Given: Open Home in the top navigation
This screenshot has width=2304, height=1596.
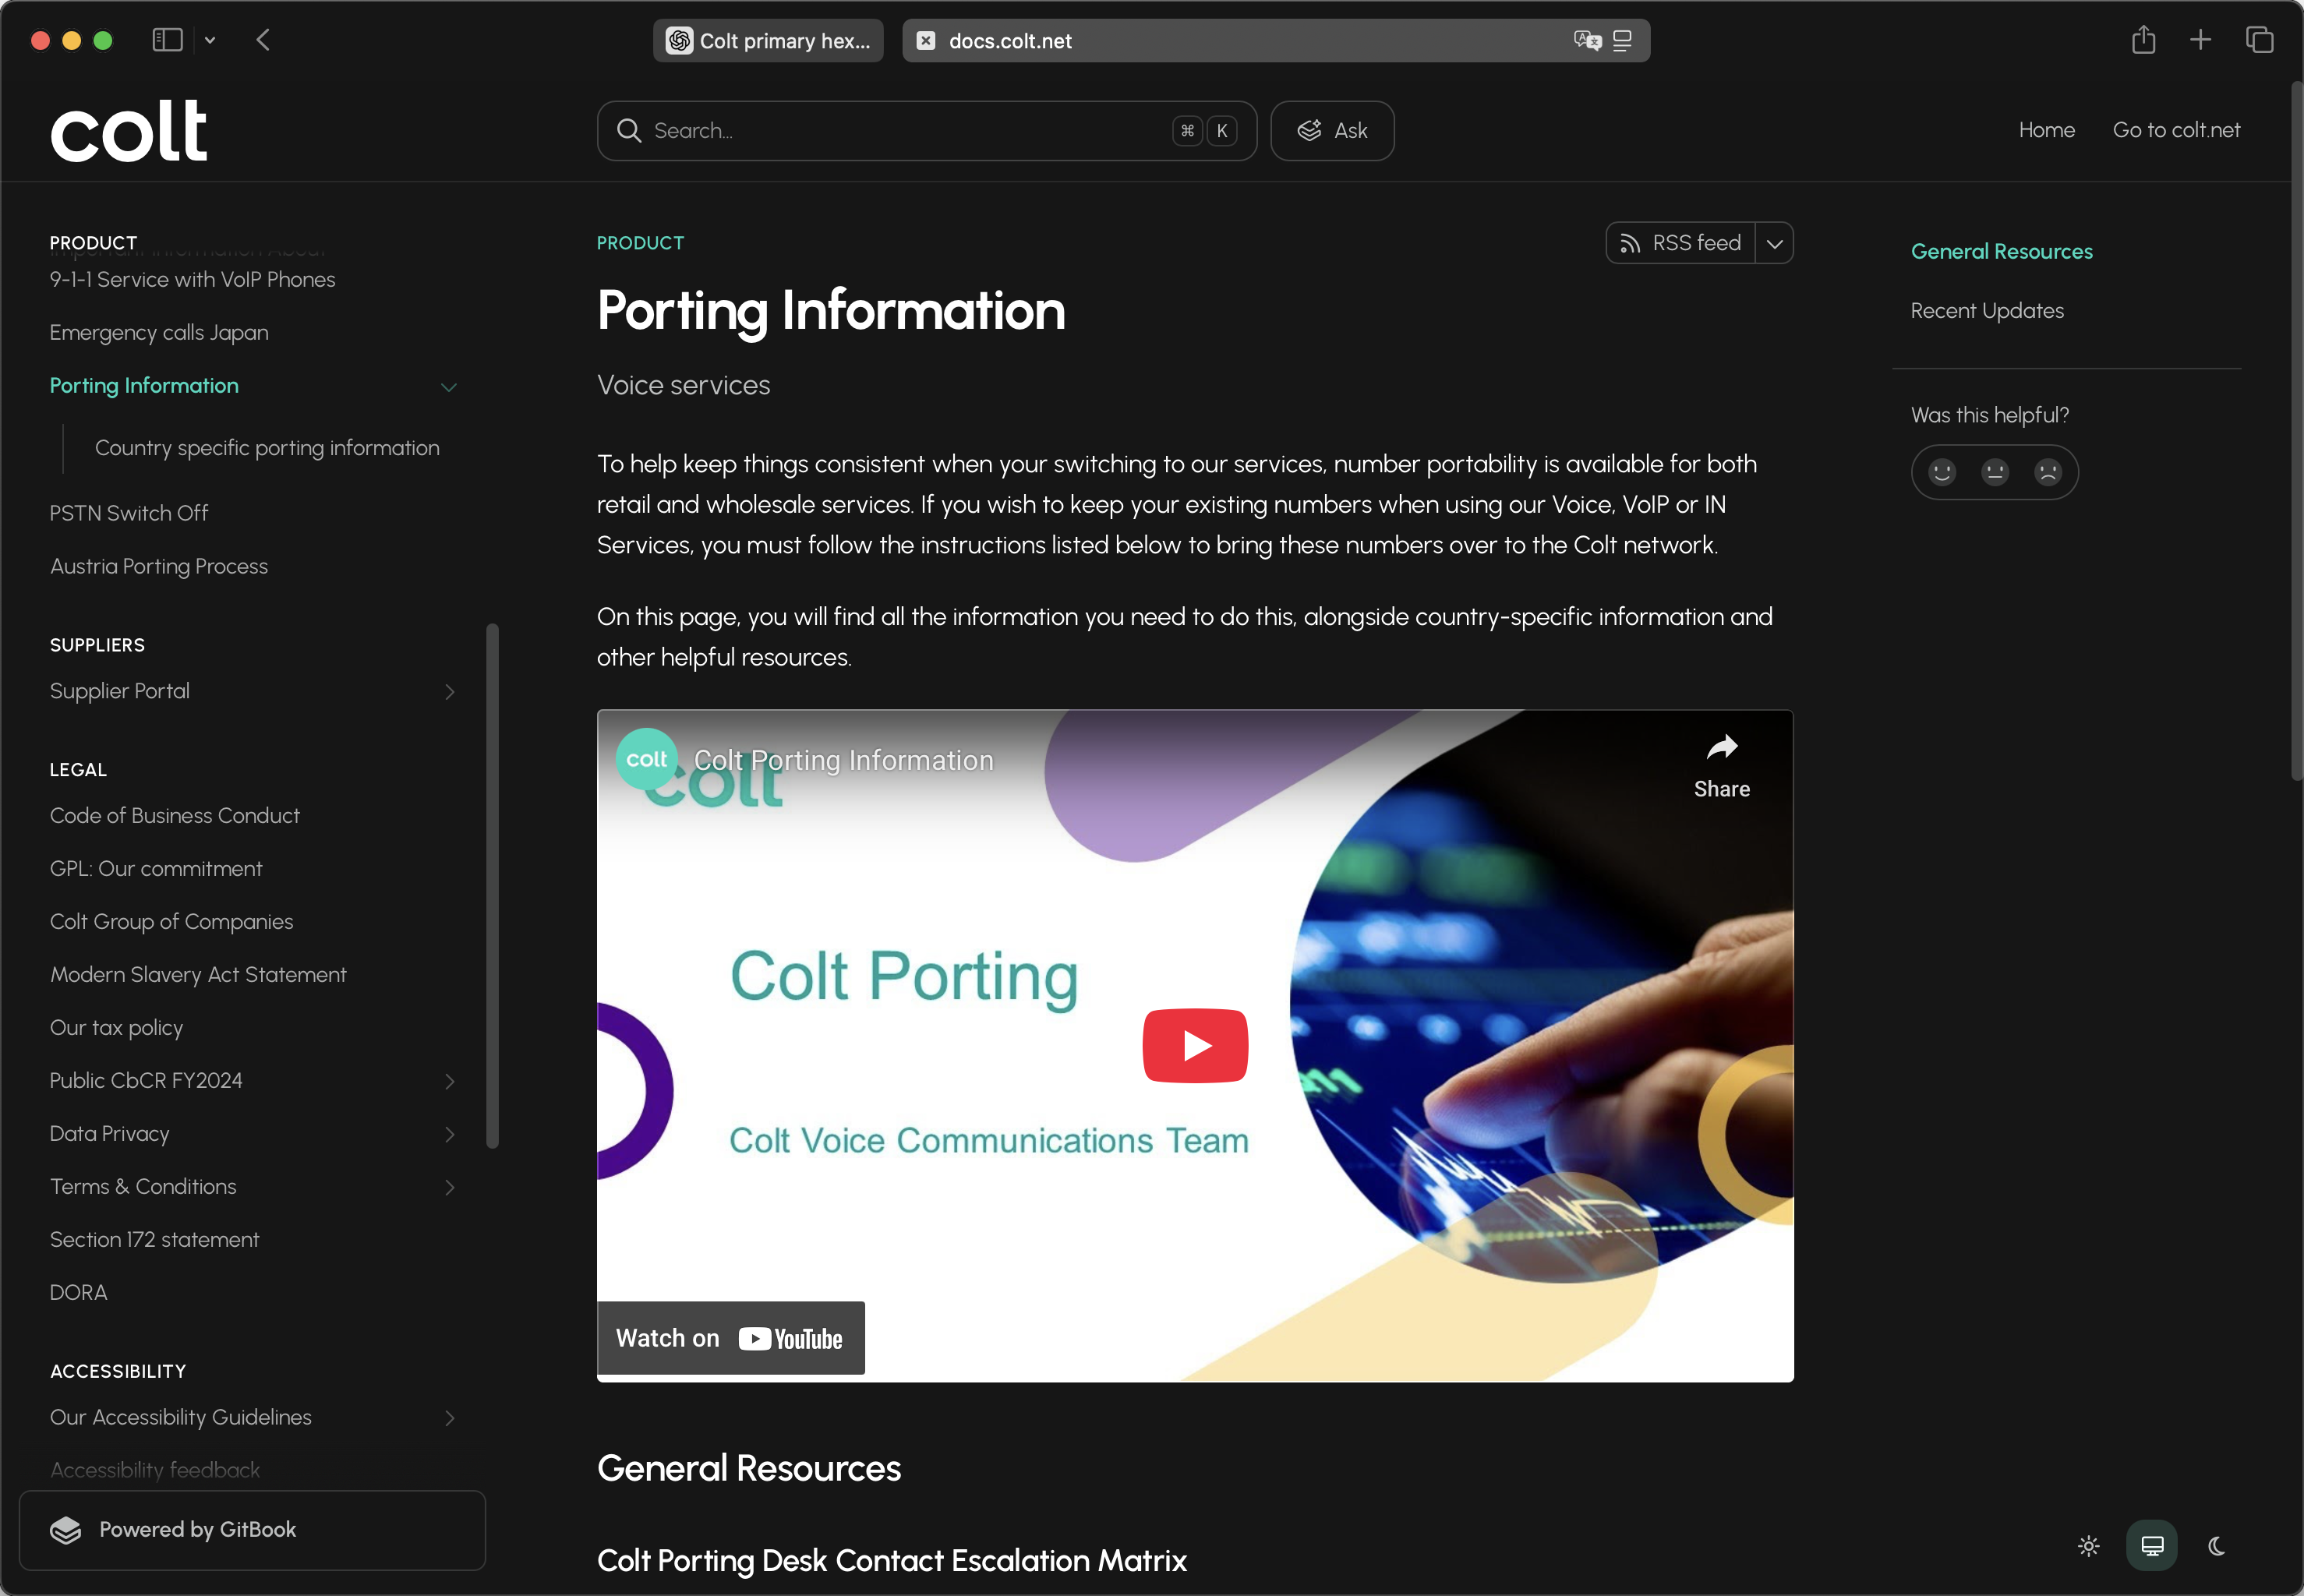Looking at the screenshot, I should pos(2046,130).
